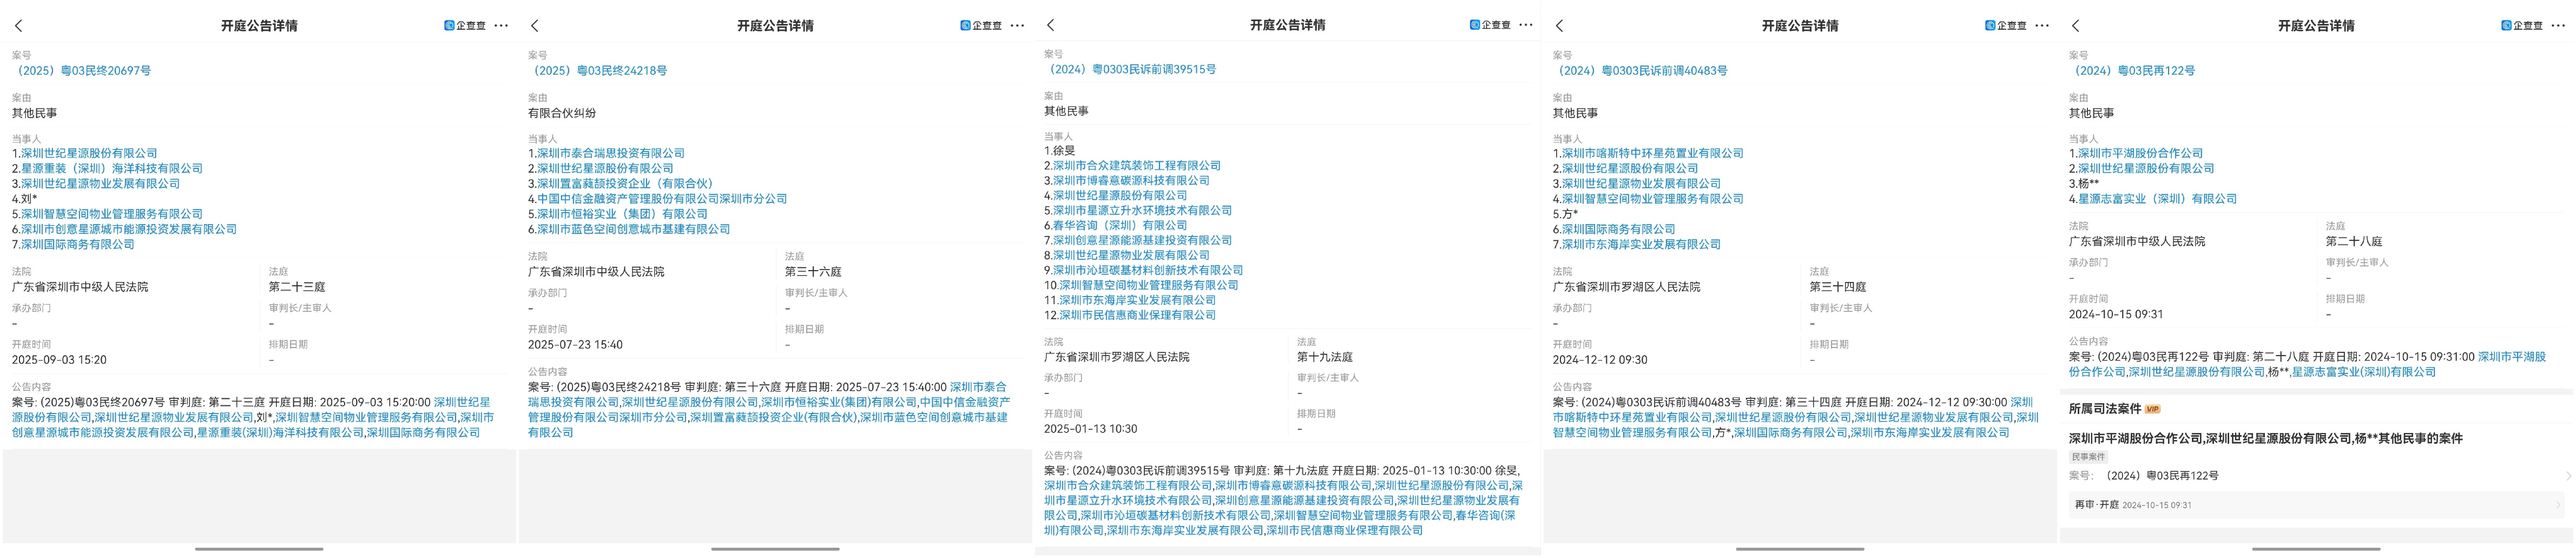Select courtroom value 第三十四庭
Screen dimensions: 2576x558
(x=1838, y=287)
